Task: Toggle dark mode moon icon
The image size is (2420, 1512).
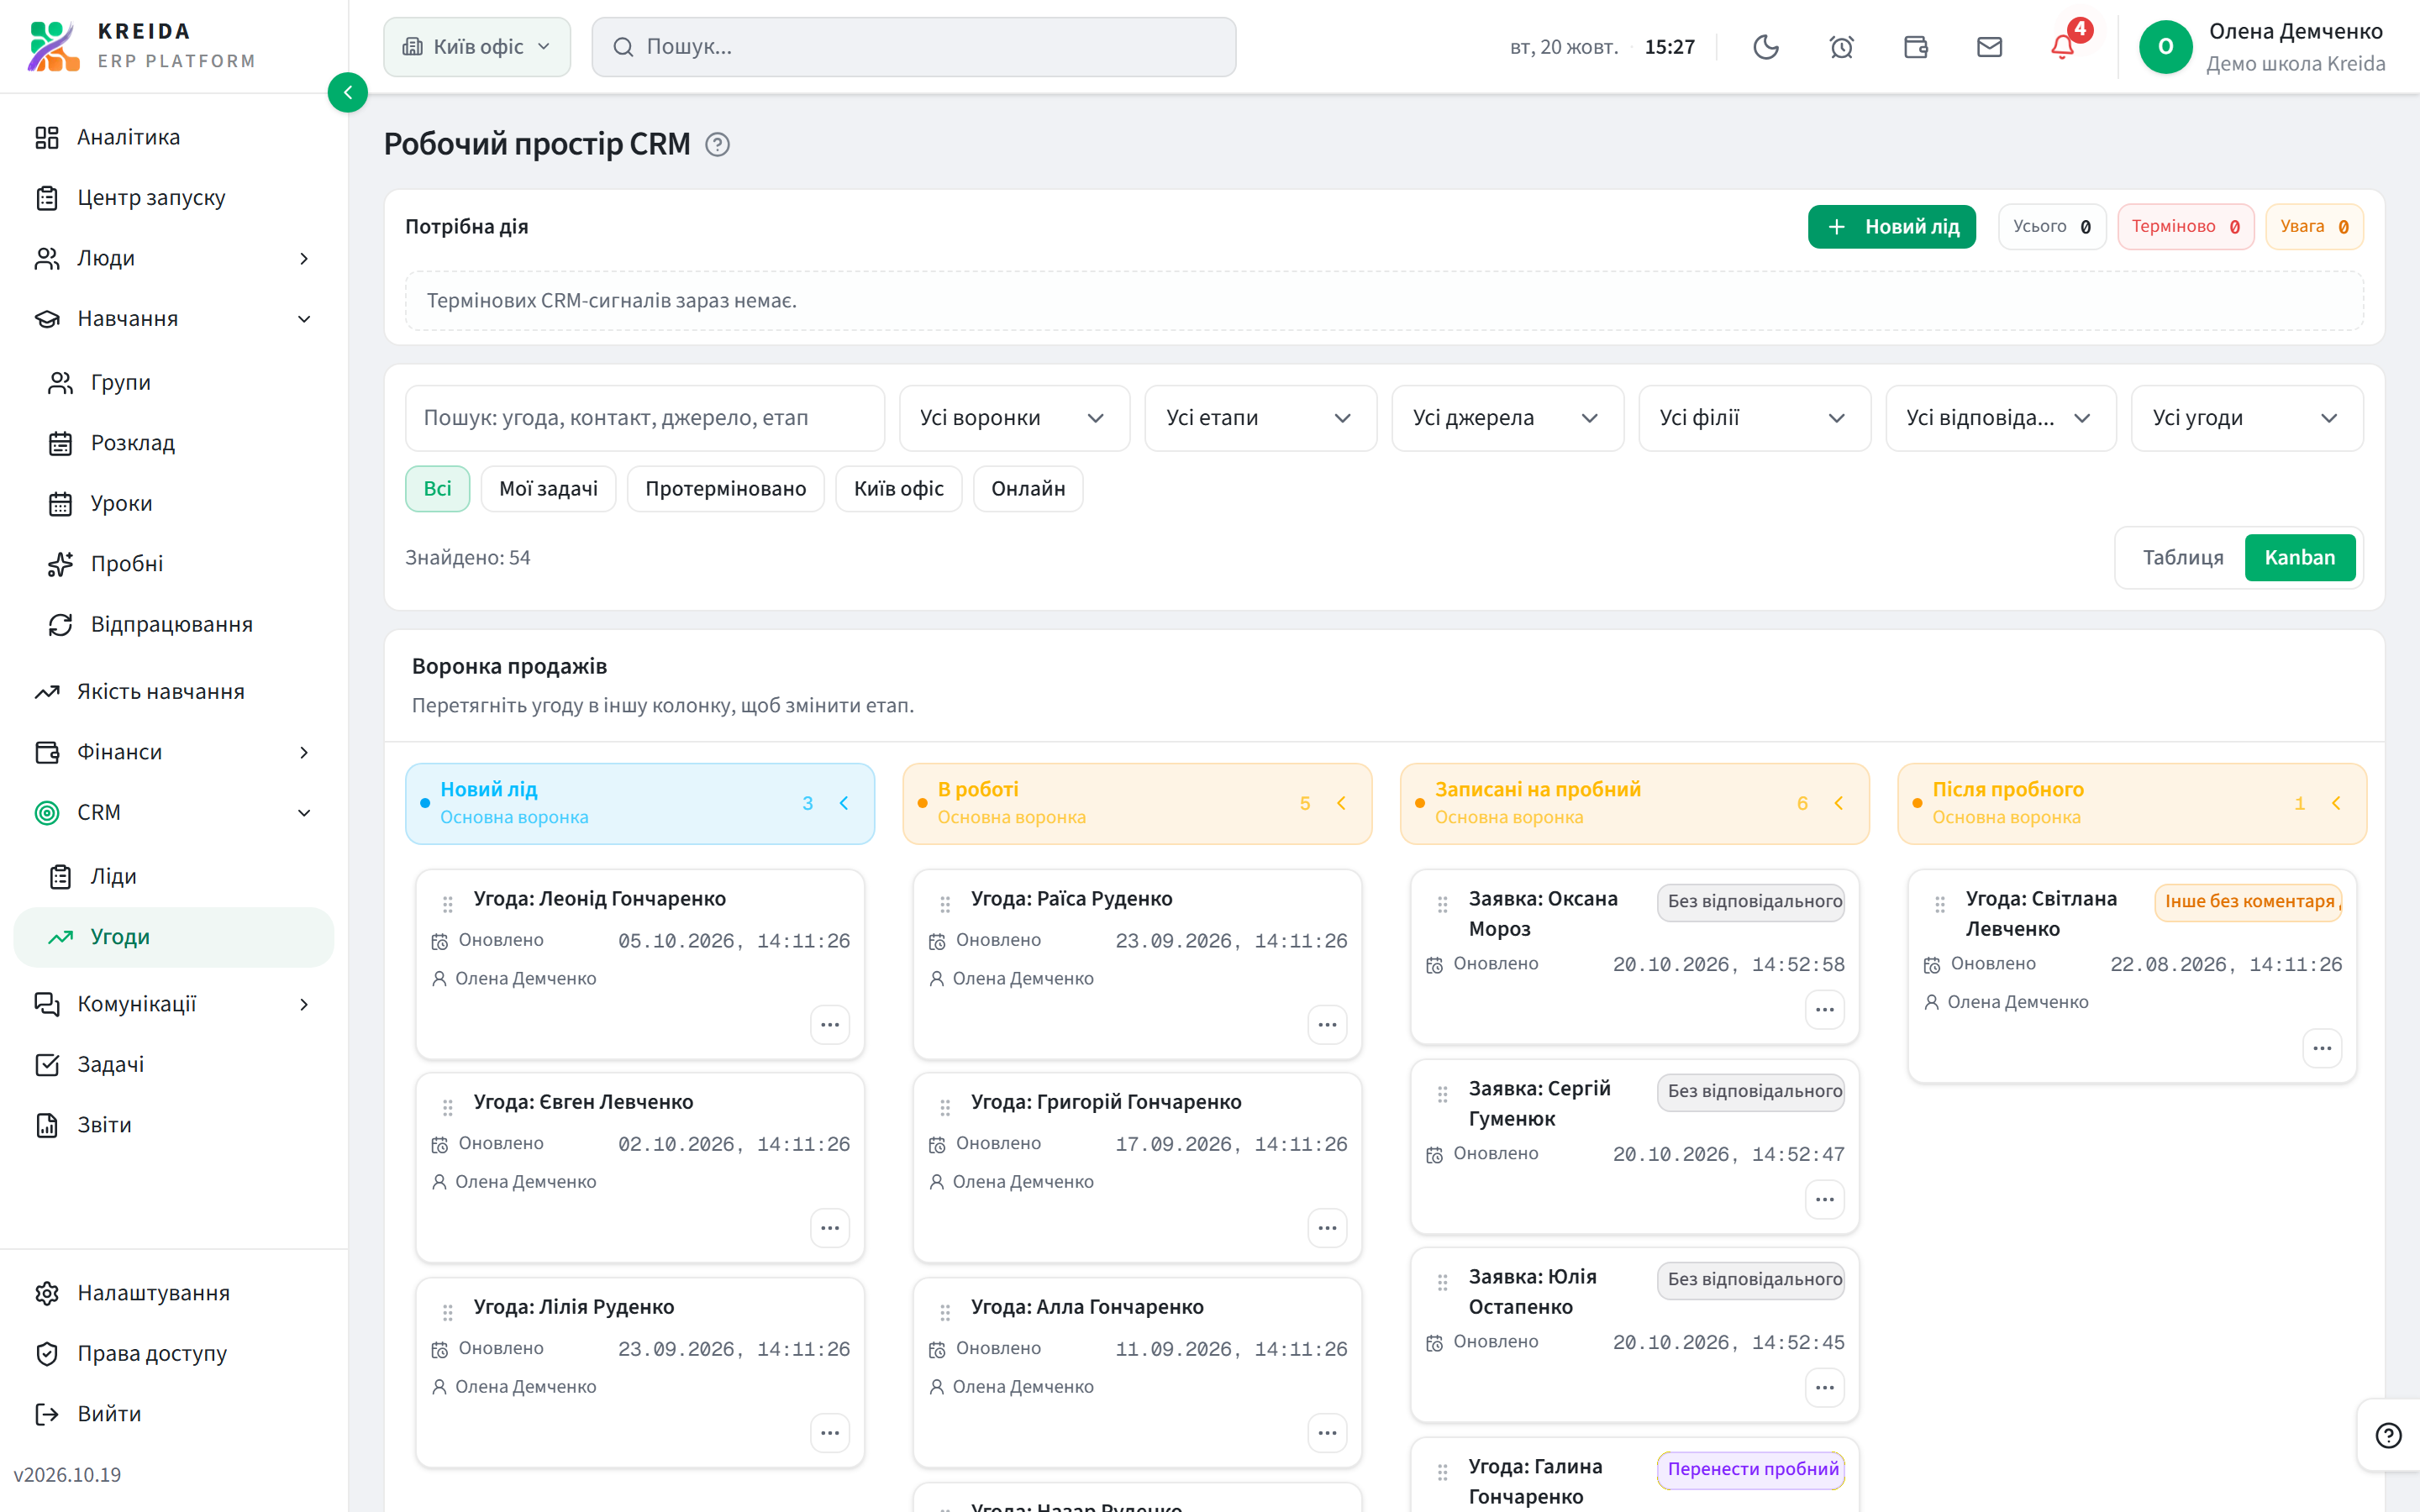Action: coord(1766,47)
